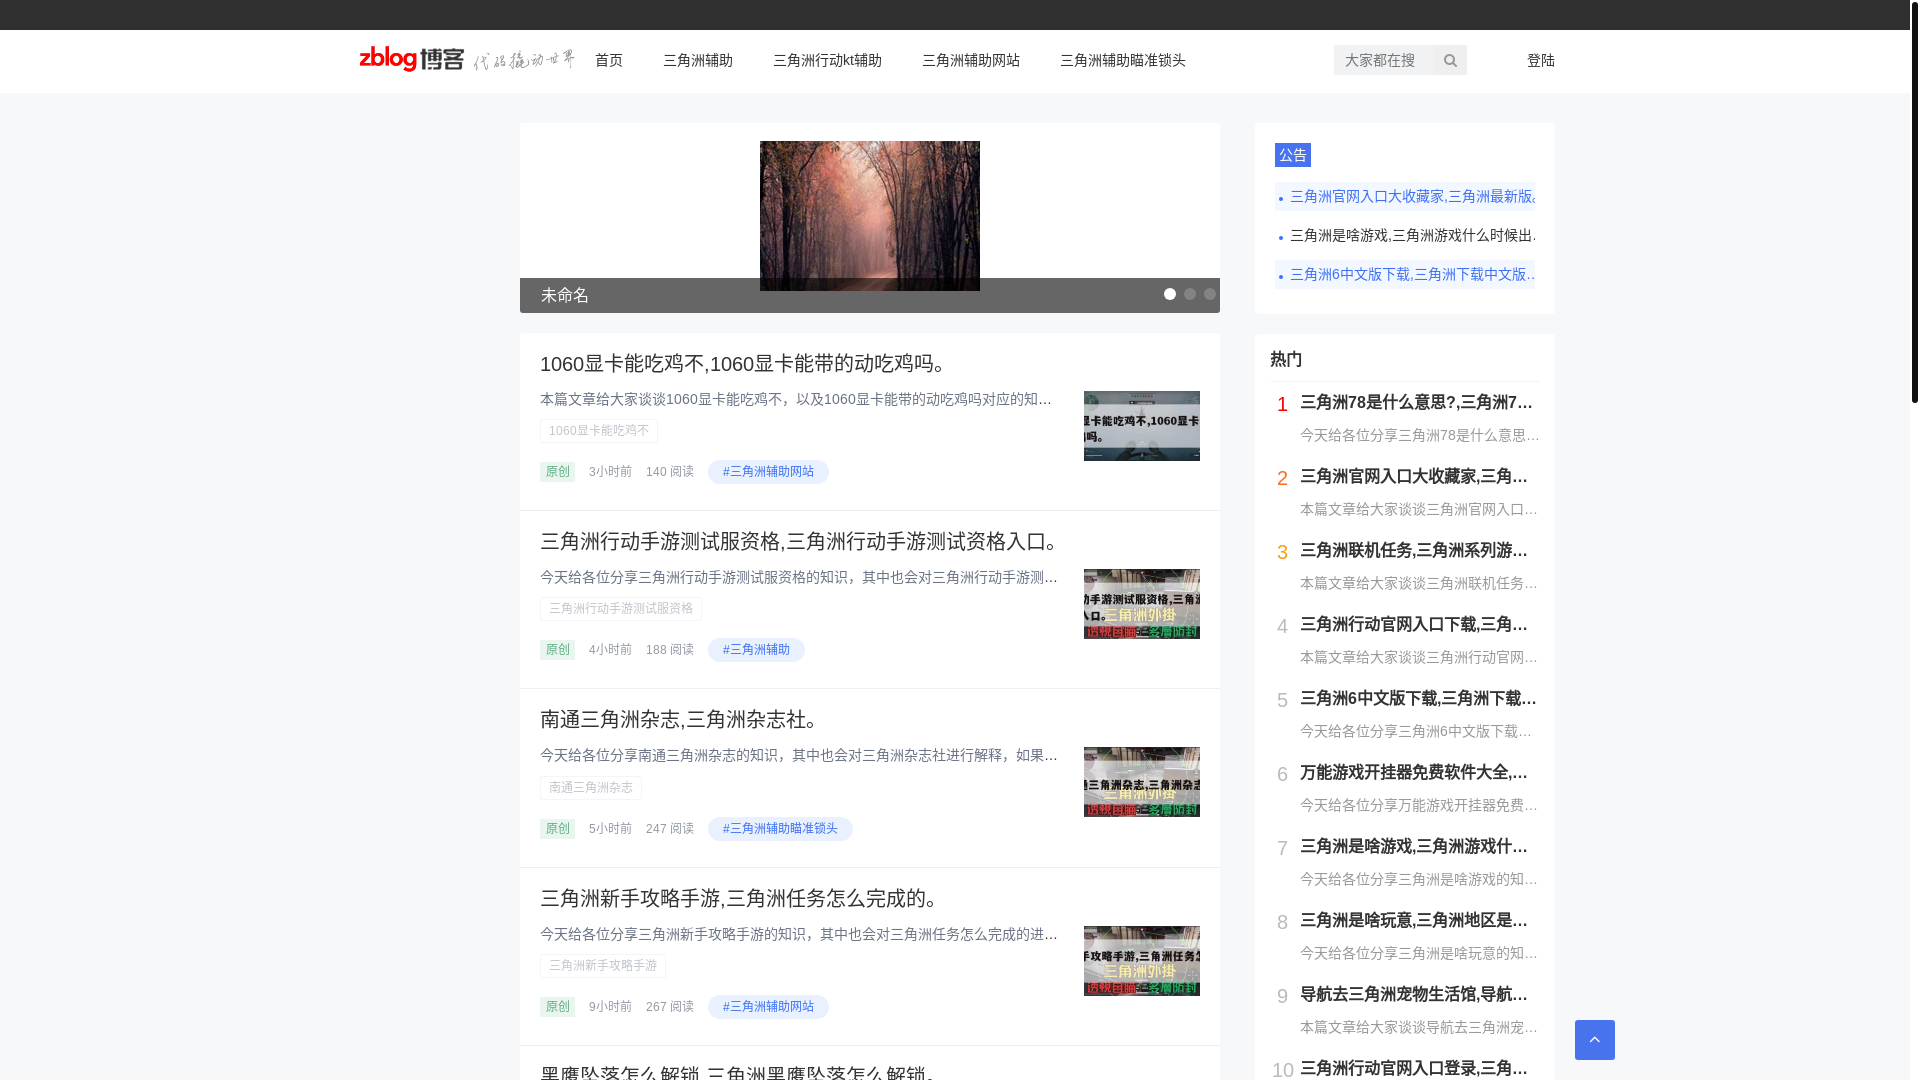Open the 首页 navigation item
This screenshot has height=1080, width=1920.
click(609, 60)
